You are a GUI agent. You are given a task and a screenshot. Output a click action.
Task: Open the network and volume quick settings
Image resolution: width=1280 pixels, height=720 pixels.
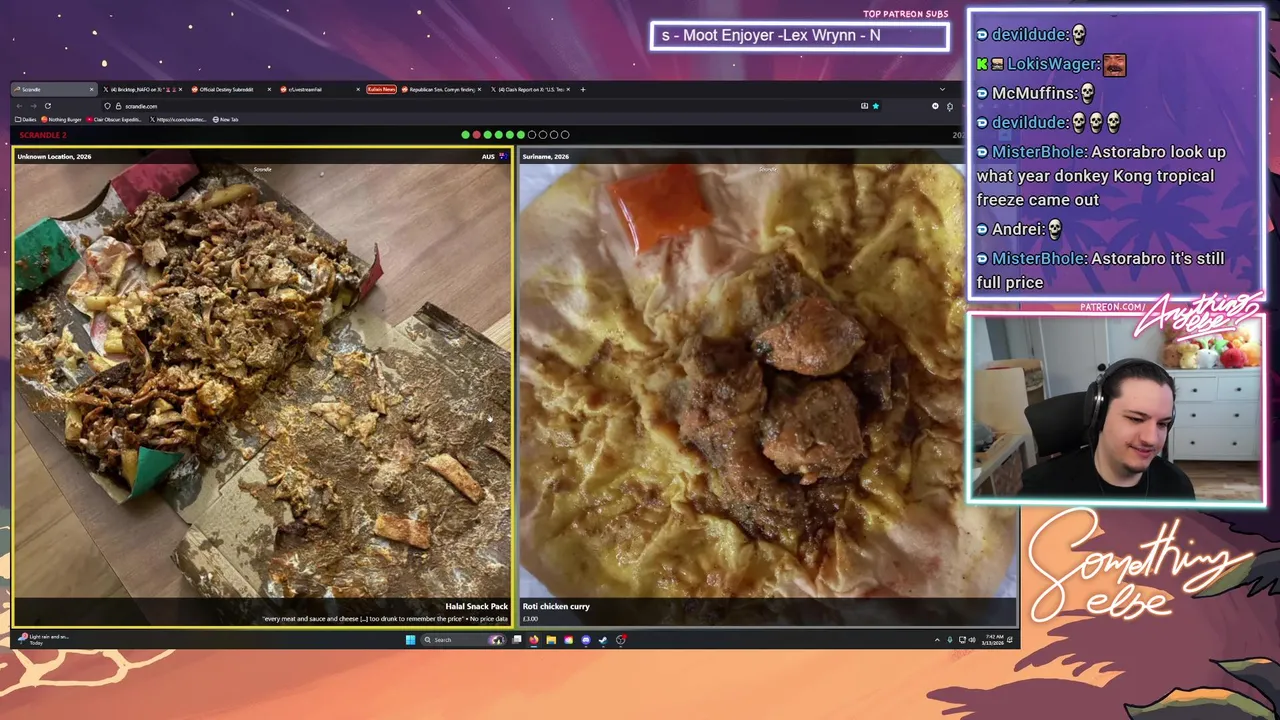coord(967,640)
